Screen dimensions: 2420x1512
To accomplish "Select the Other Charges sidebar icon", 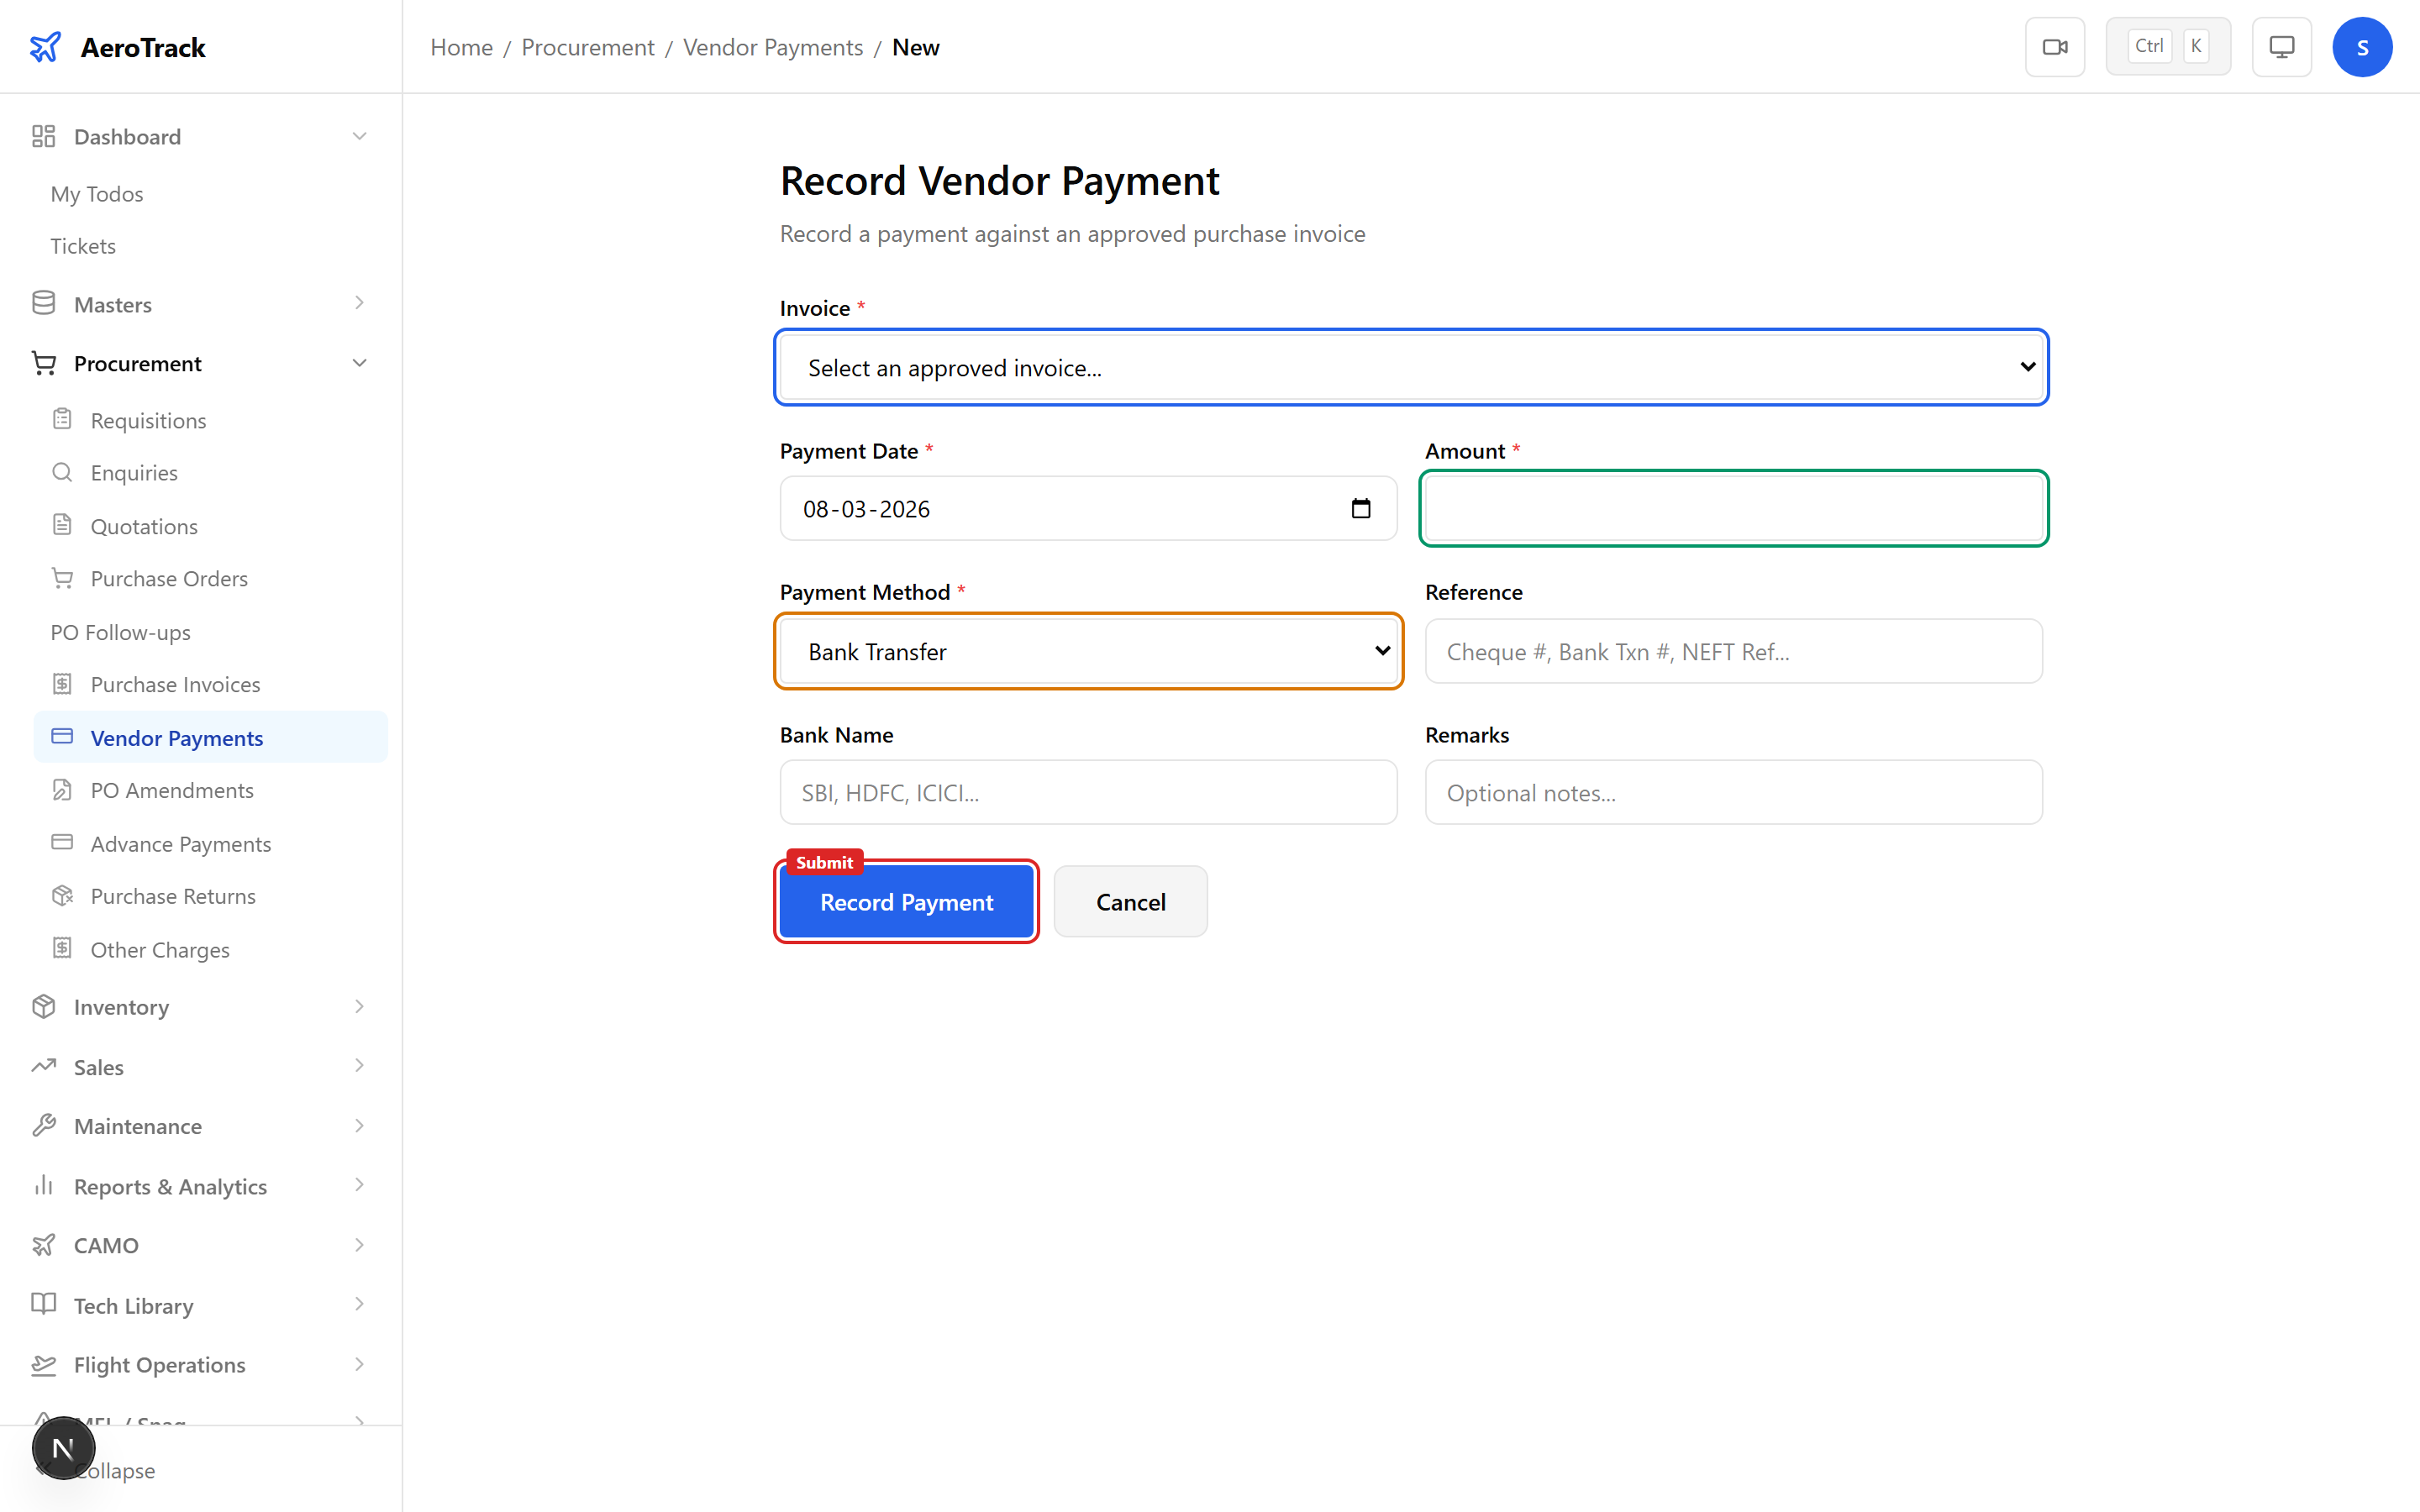I will 62,949.
